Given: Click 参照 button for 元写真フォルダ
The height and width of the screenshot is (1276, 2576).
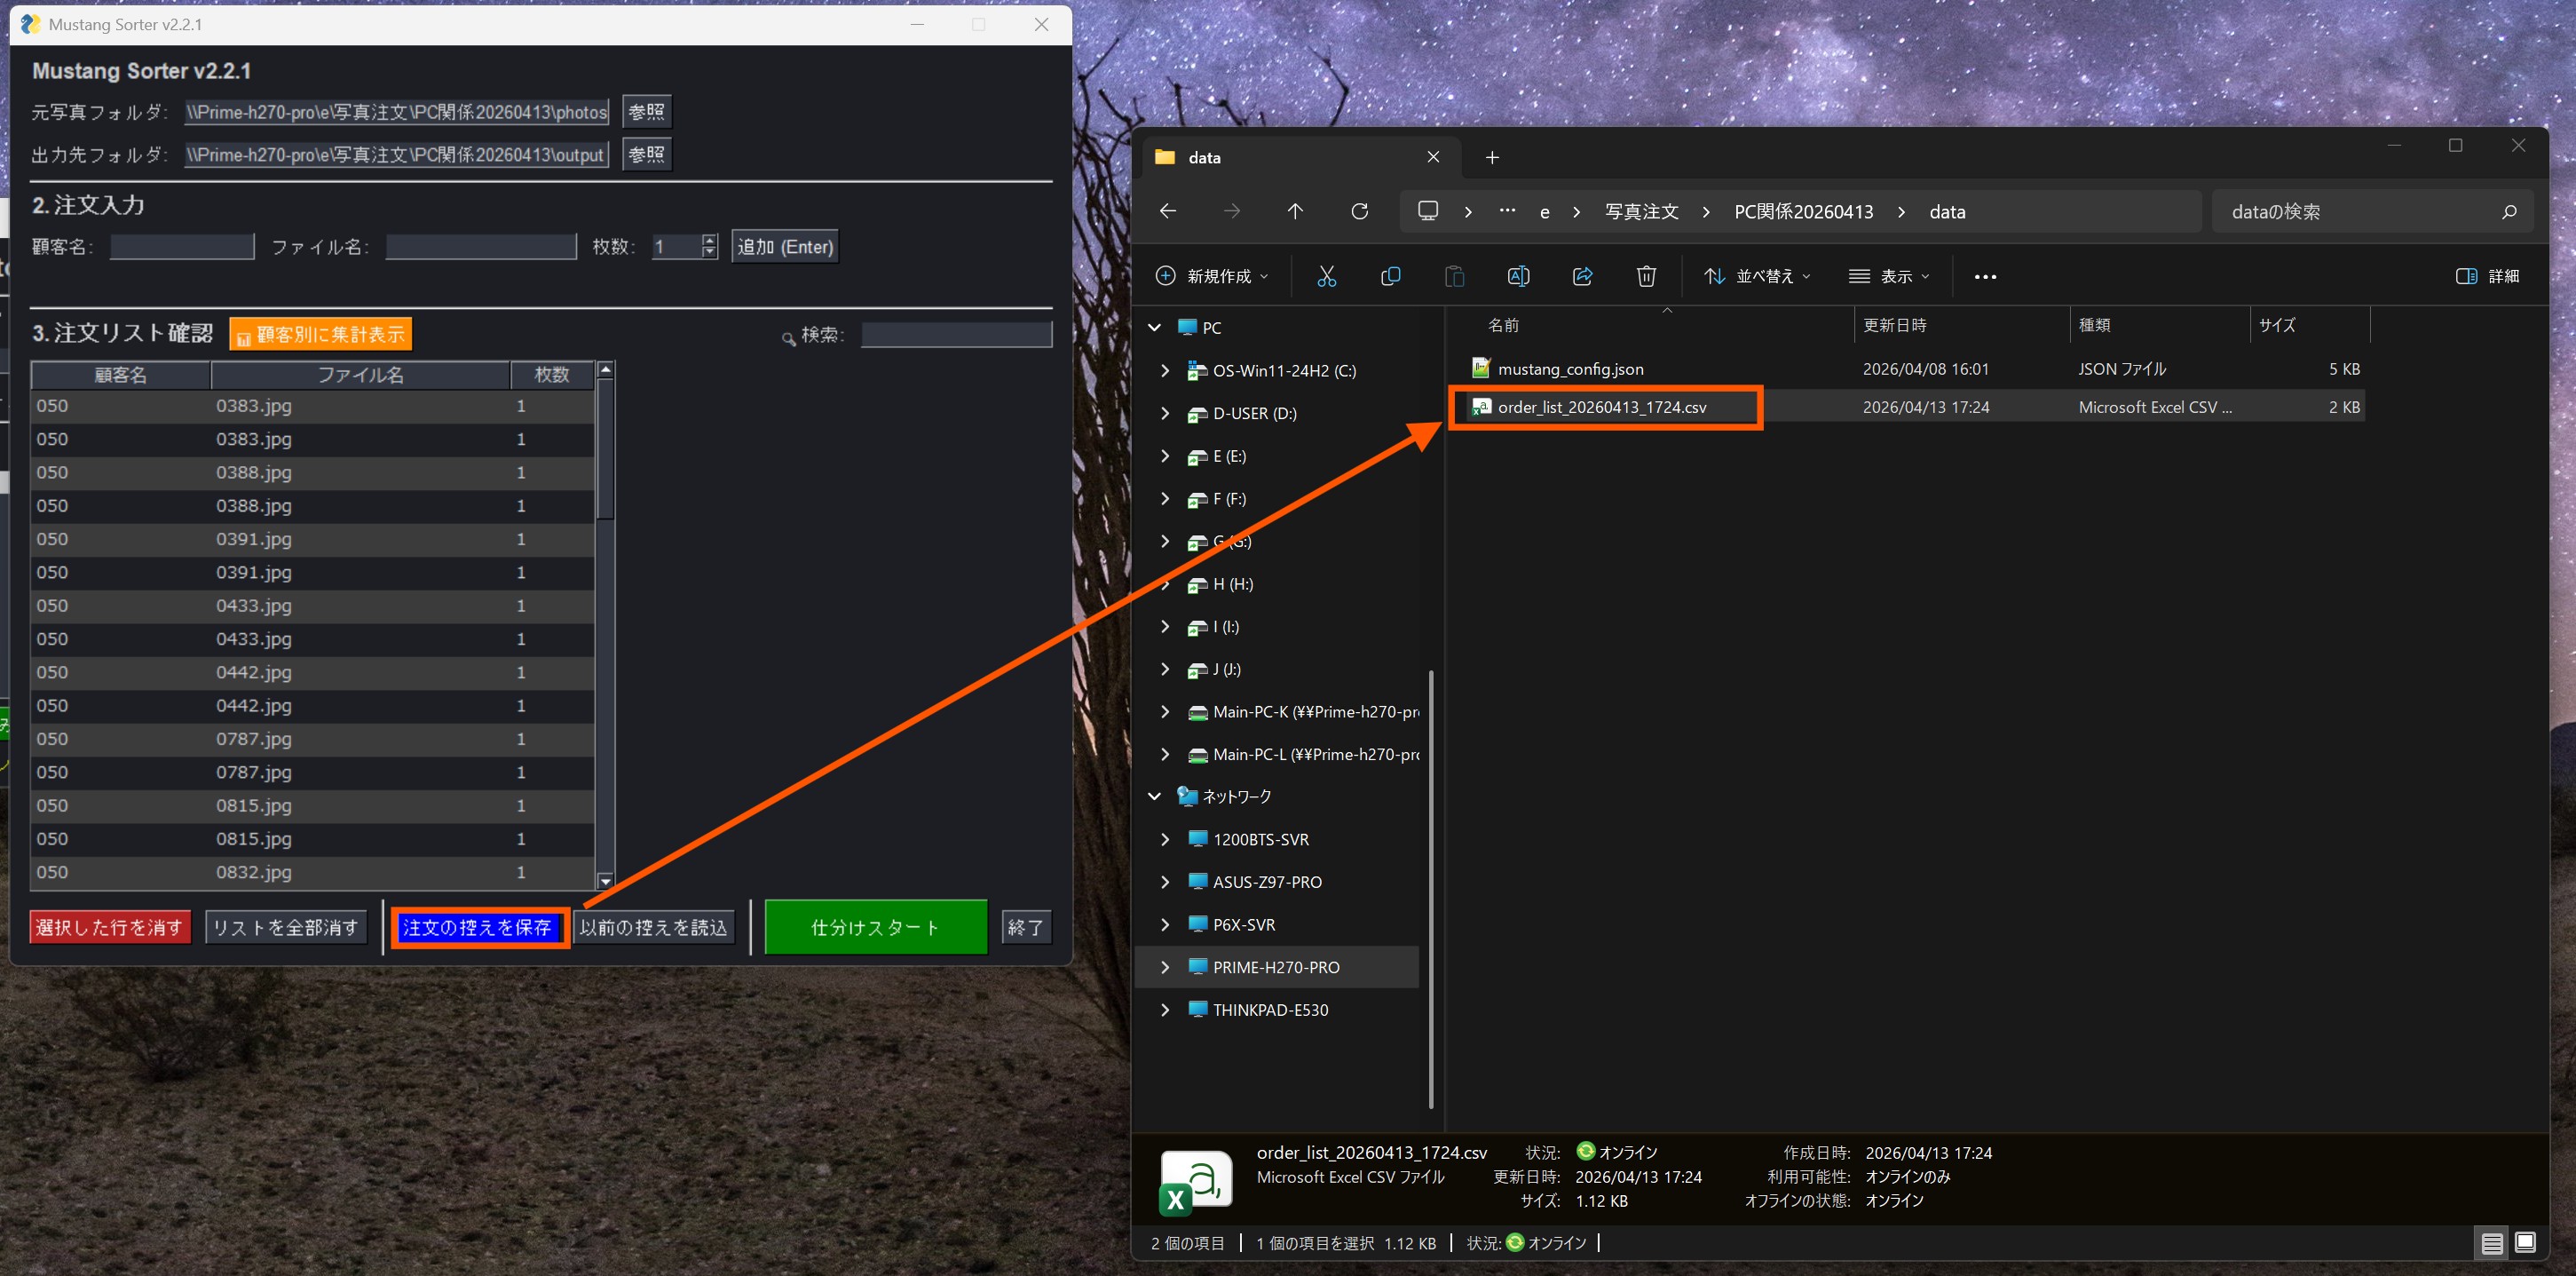Looking at the screenshot, I should (646, 111).
